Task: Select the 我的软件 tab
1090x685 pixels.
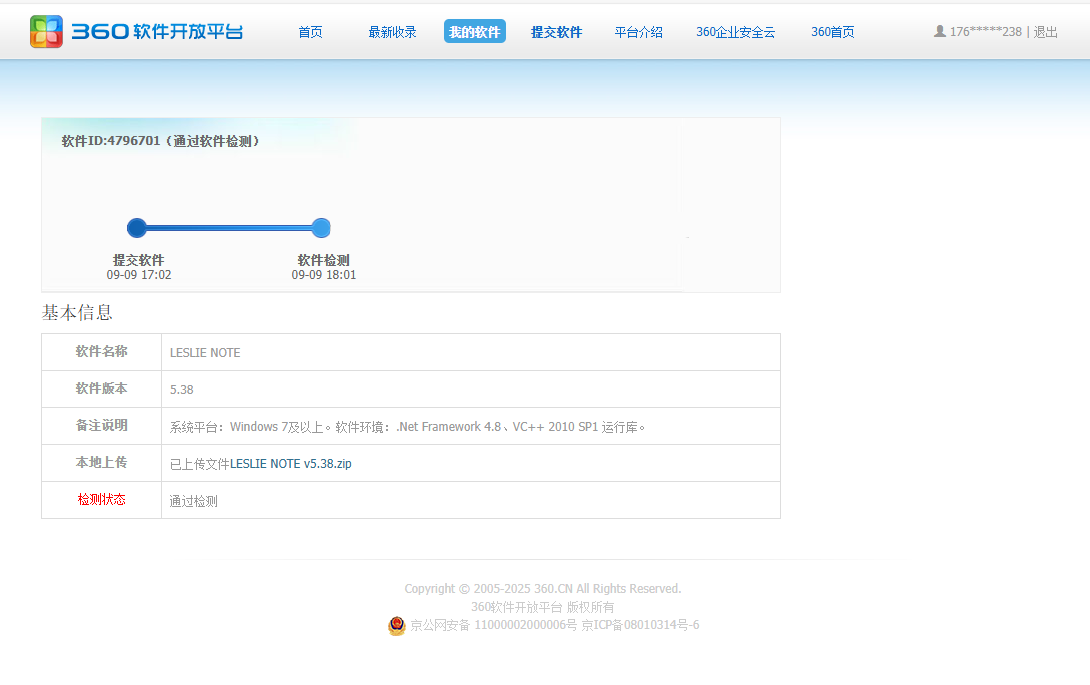Action: 475,31
